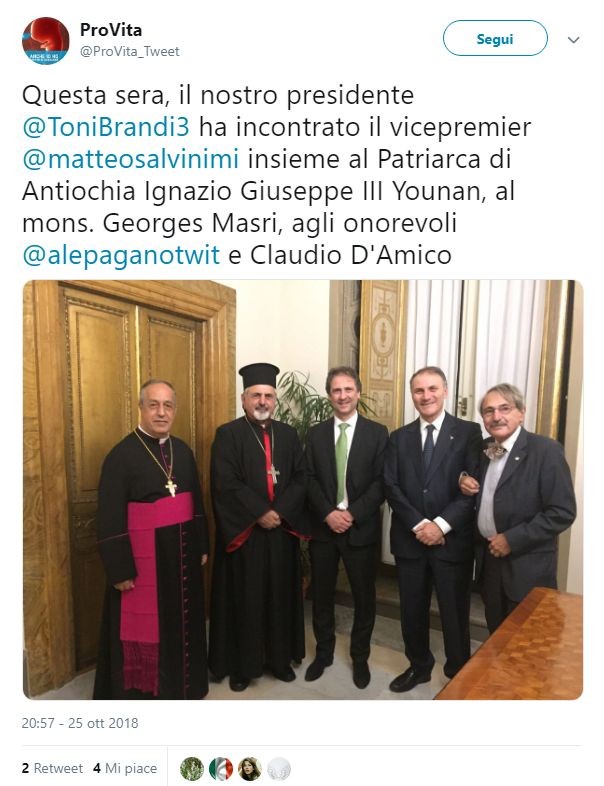Open the ProVita display name
This screenshot has height=786, width=604.
pyautogui.click(x=111, y=30)
